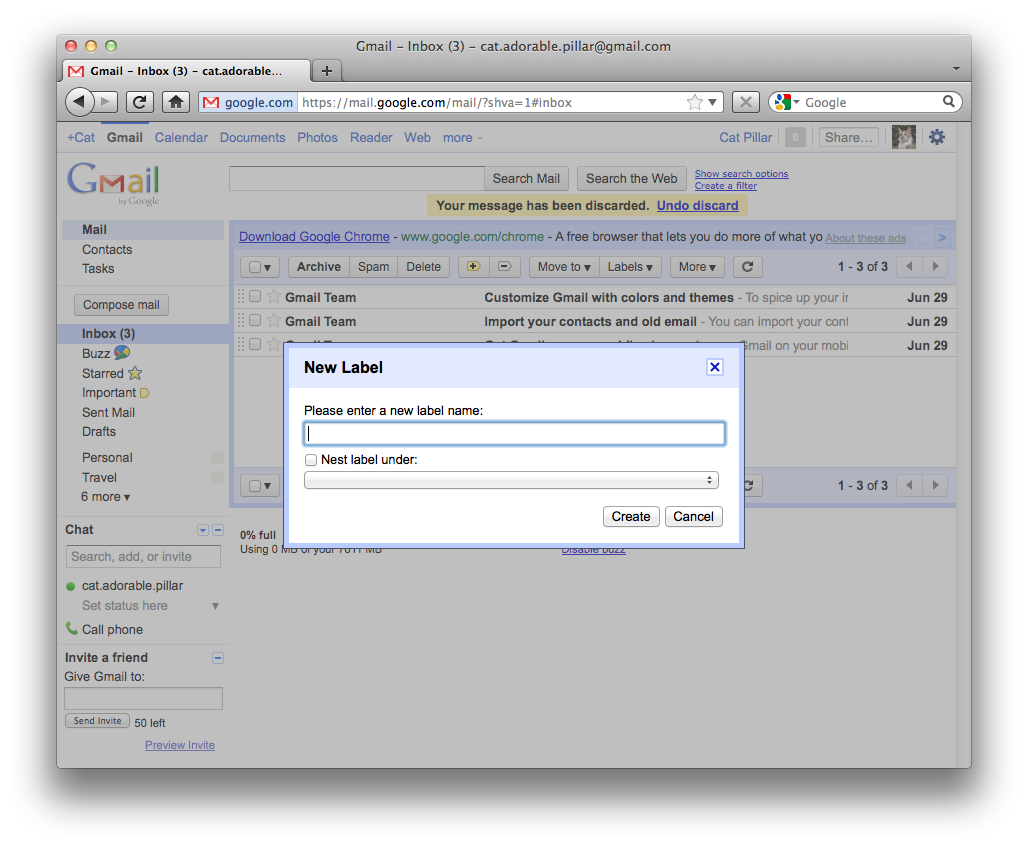The width and height of the screenshot is (1028, 847).
Task: Close the New Label dialog with X
Action: click(714, 367)
